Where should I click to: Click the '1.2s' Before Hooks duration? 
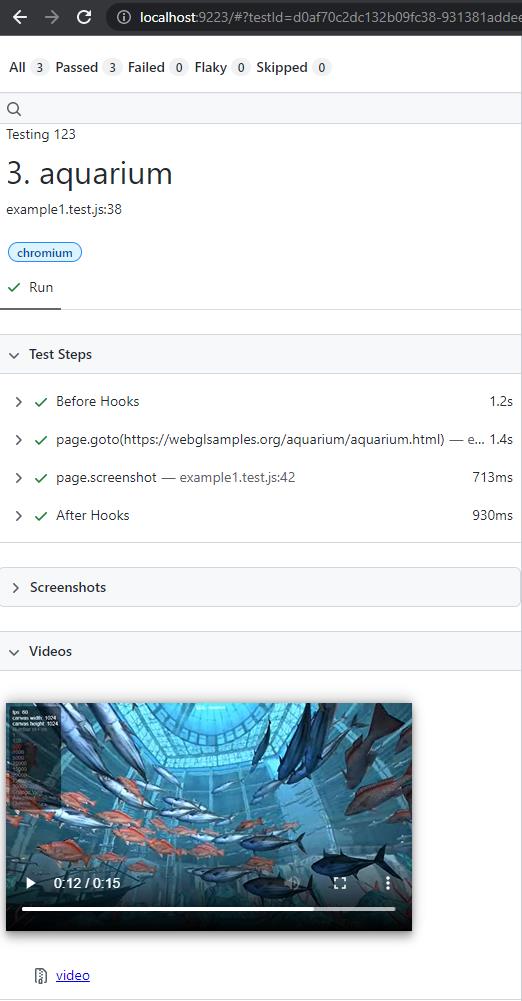[501, 402]
